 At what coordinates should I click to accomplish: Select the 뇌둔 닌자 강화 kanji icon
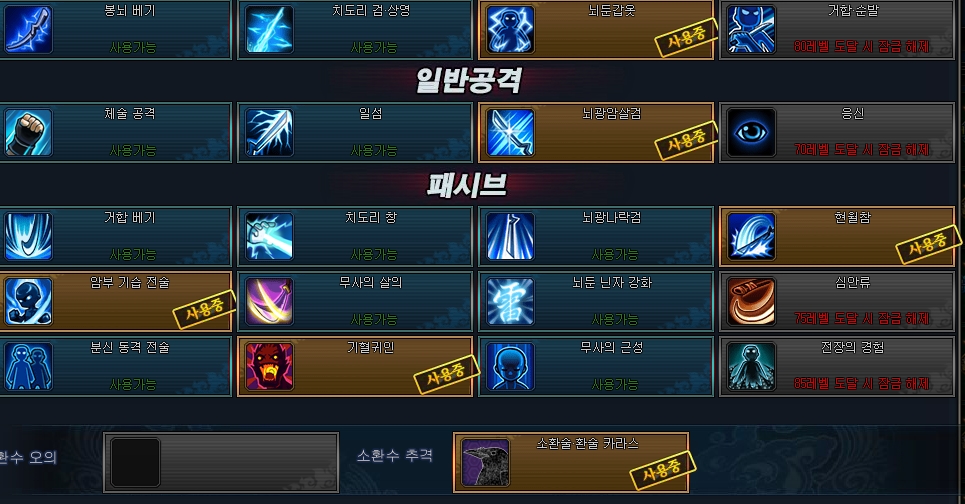[510, 302]
